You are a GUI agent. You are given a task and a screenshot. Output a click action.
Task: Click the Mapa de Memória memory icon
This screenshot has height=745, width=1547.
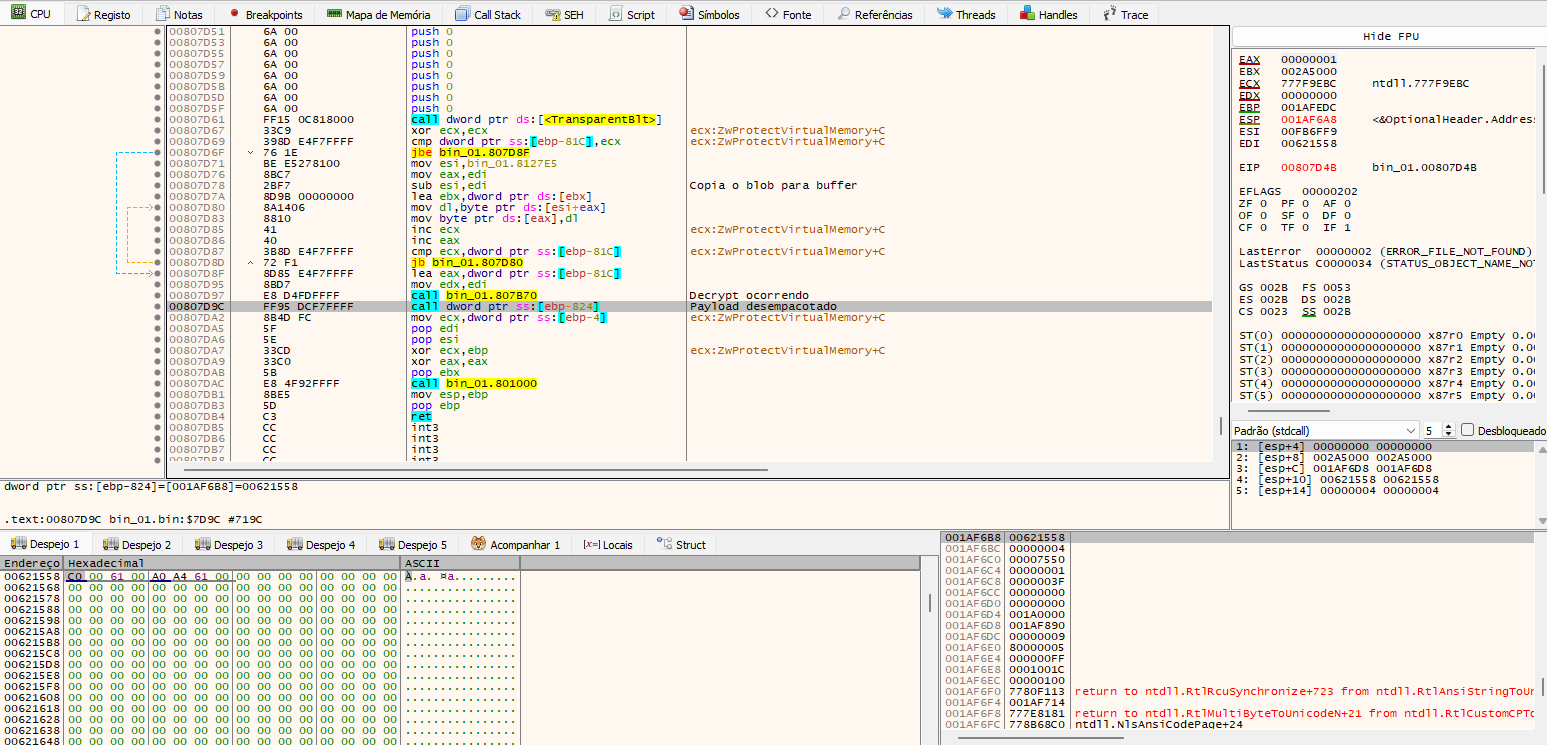[334, 15]
